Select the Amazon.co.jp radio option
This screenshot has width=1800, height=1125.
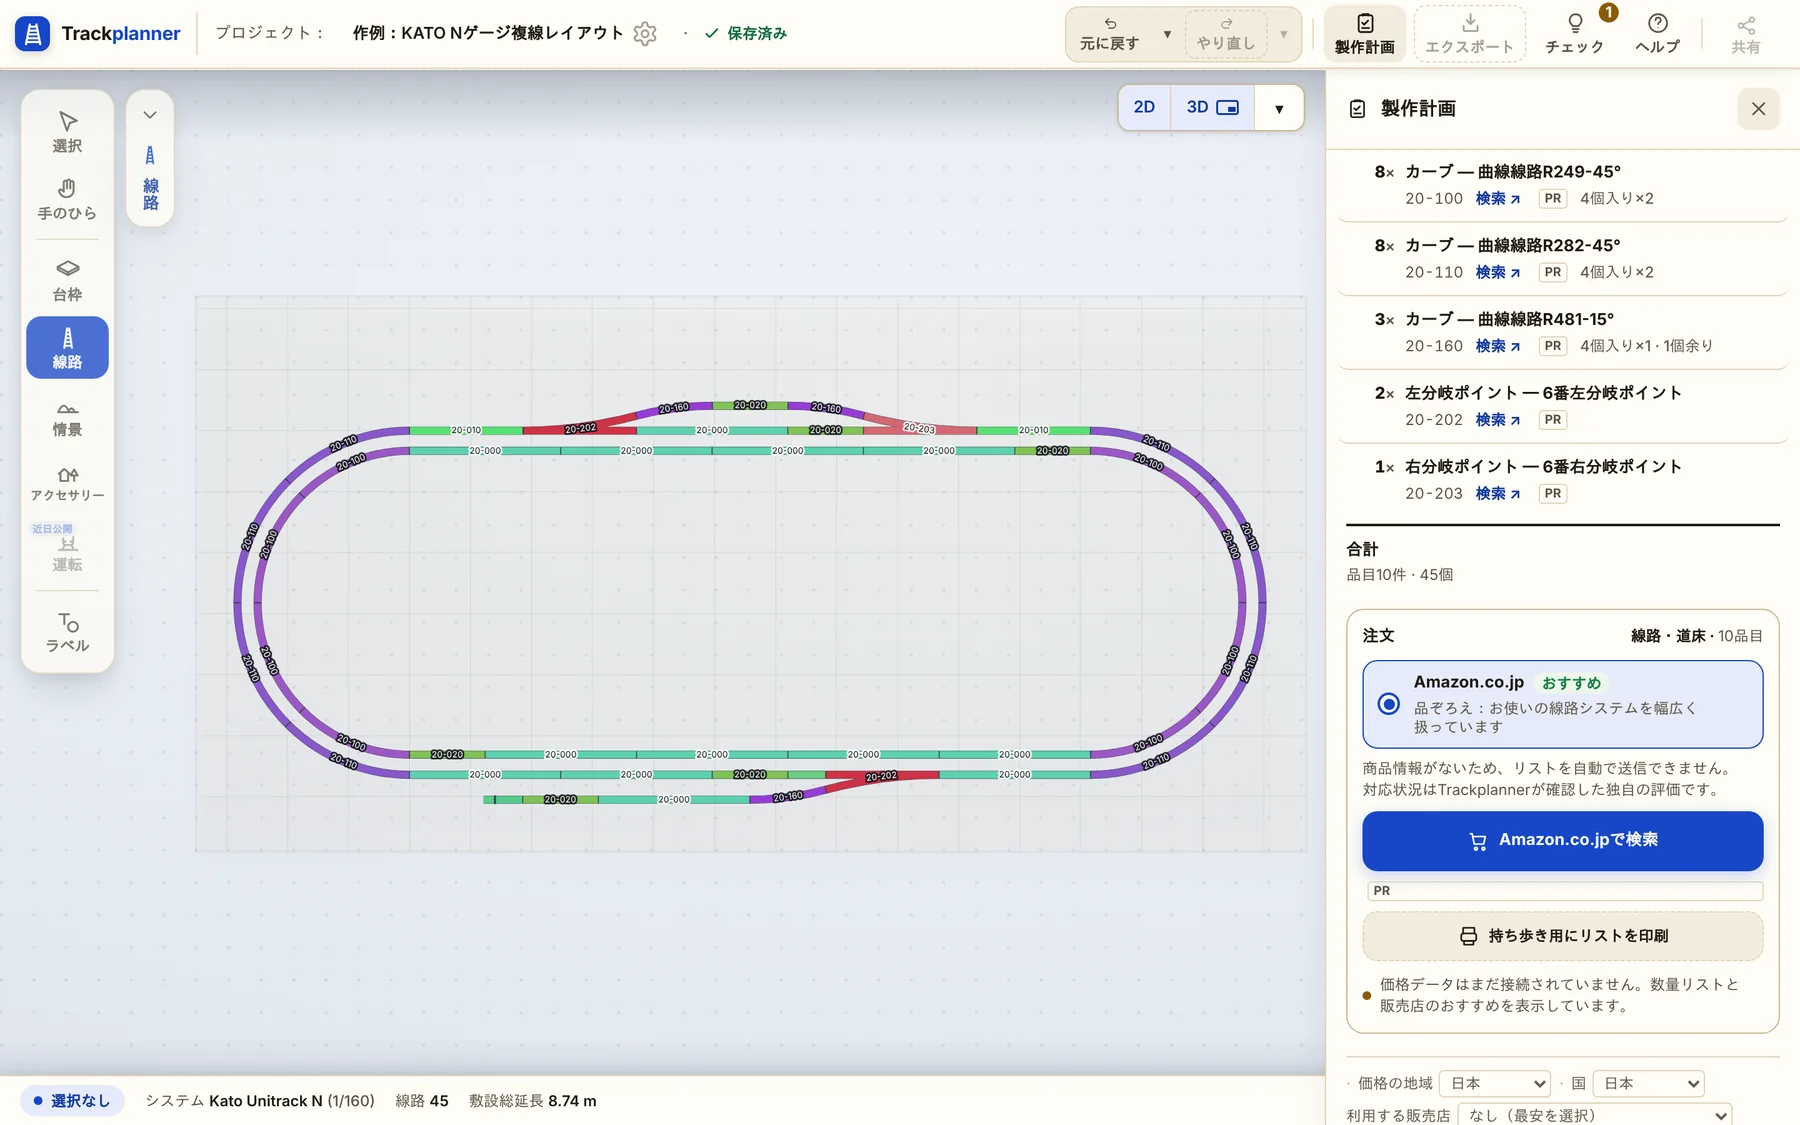tap(1388, 704)
